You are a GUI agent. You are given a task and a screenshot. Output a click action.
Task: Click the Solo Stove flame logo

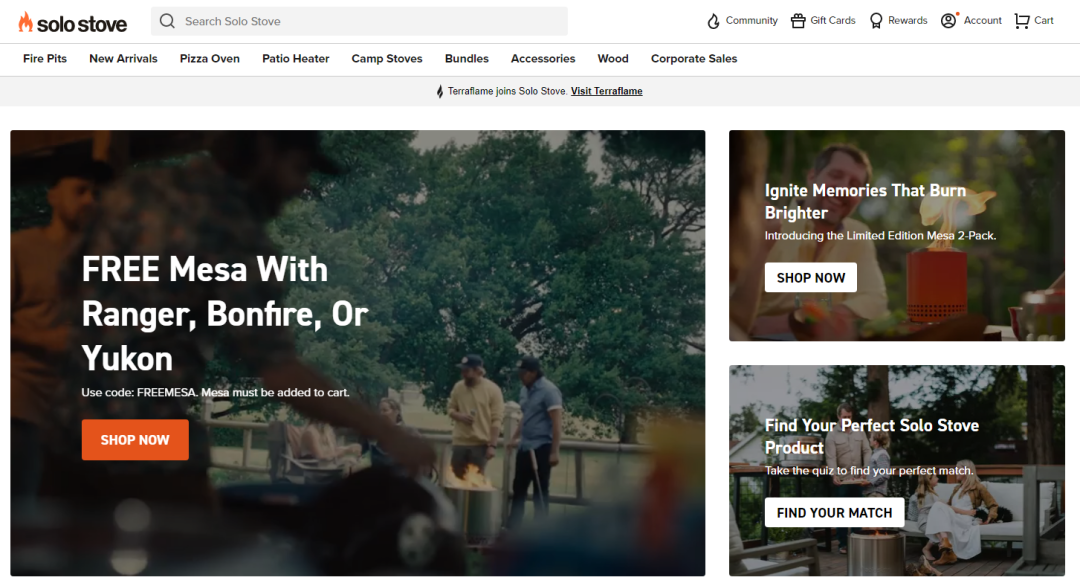[72, 23]
